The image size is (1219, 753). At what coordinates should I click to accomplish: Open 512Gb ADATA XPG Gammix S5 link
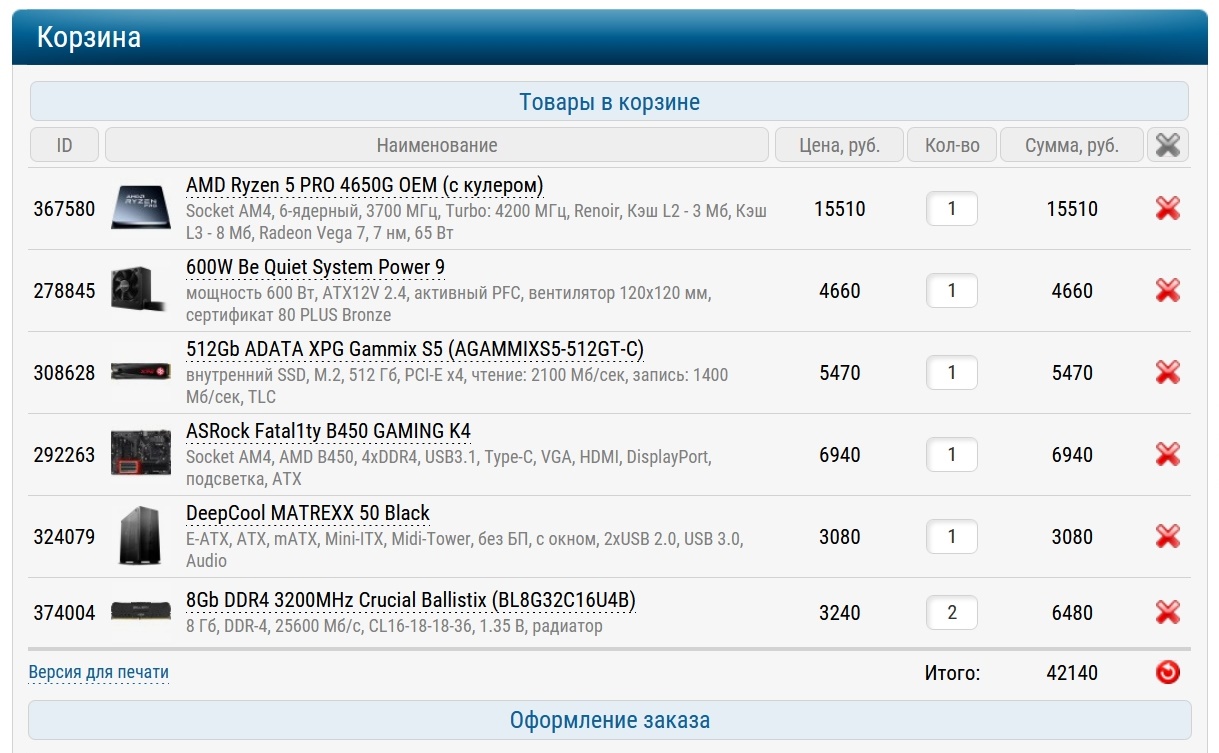pos(415,350)
